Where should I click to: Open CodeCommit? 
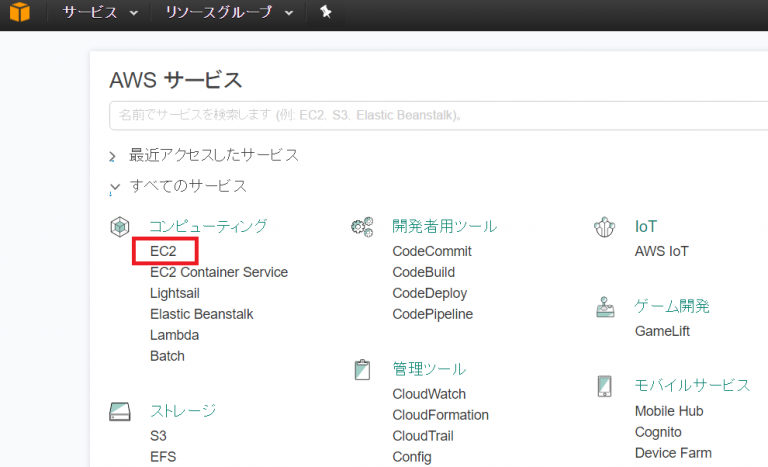(x=432, y=251)
